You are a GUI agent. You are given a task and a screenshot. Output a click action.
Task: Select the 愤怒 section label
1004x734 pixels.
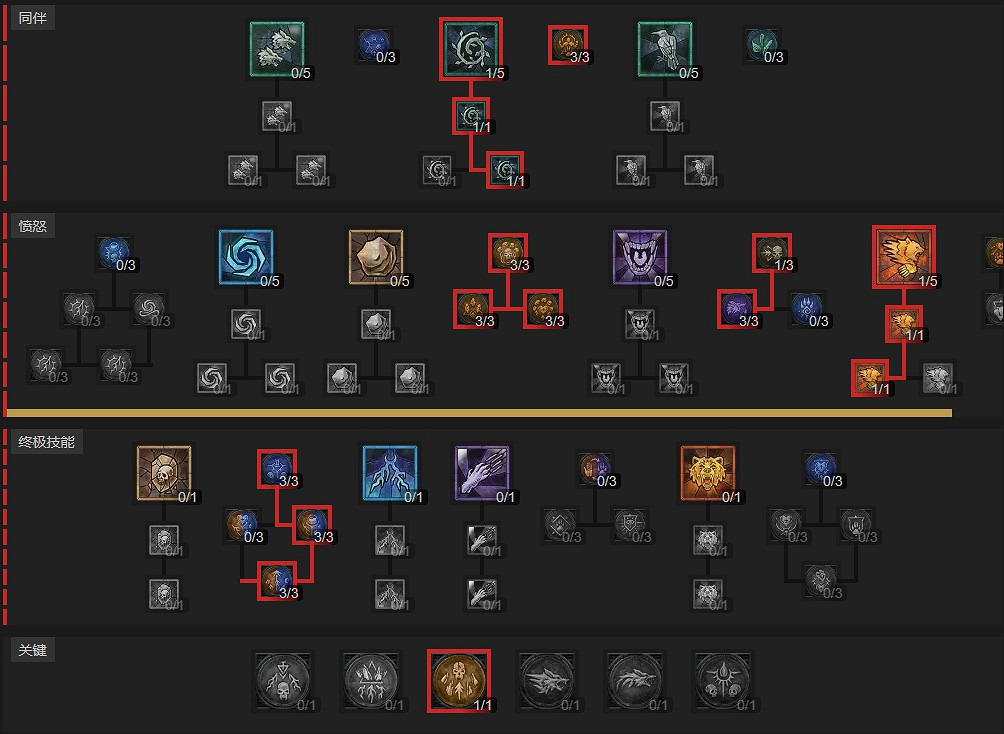33,226
